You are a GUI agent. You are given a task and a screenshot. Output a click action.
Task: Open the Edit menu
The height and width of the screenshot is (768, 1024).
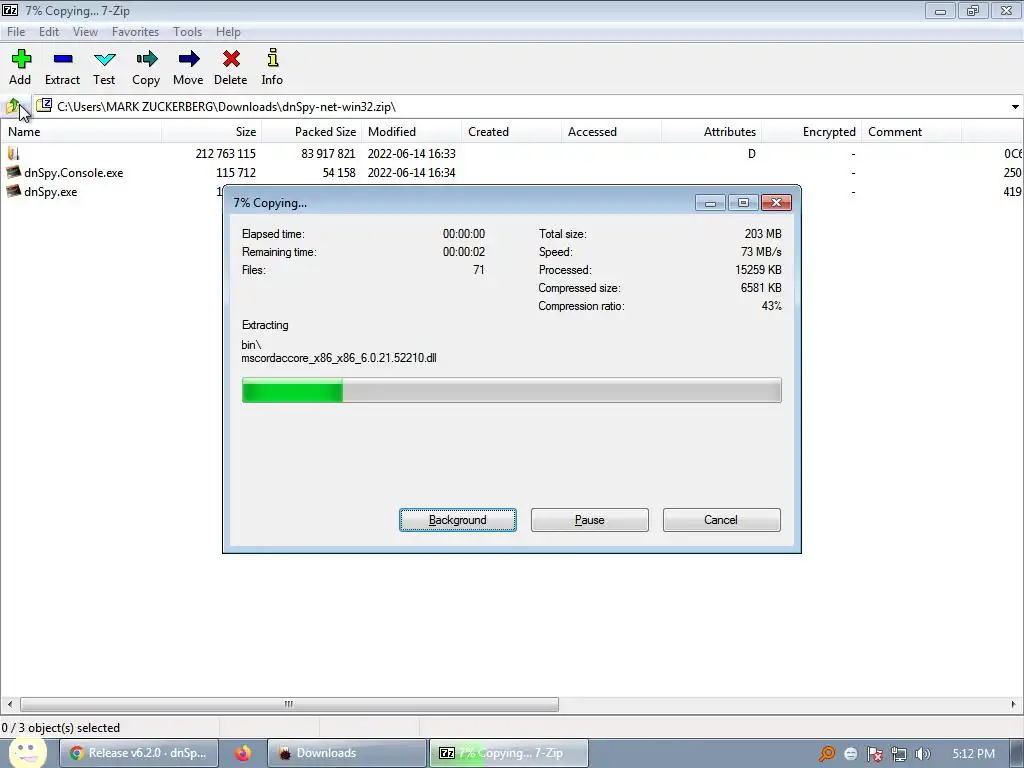[49, 31]
